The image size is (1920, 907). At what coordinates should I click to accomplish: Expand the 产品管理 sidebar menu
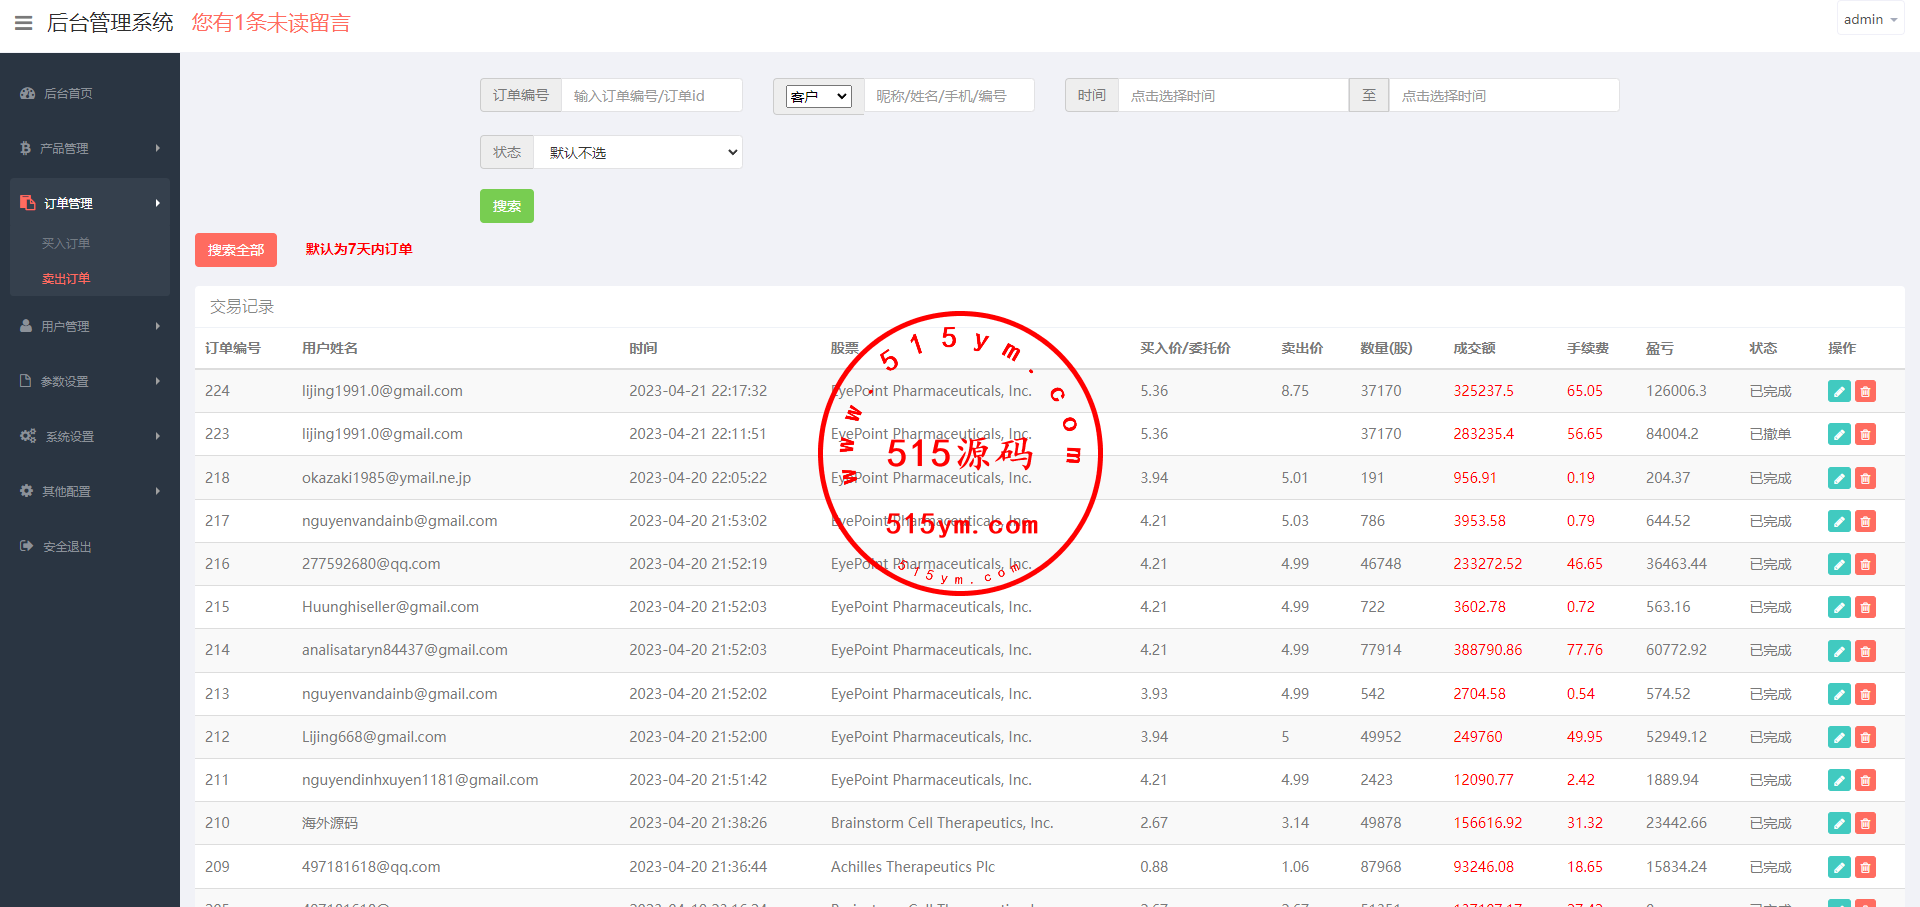click(x=89, y=148)
